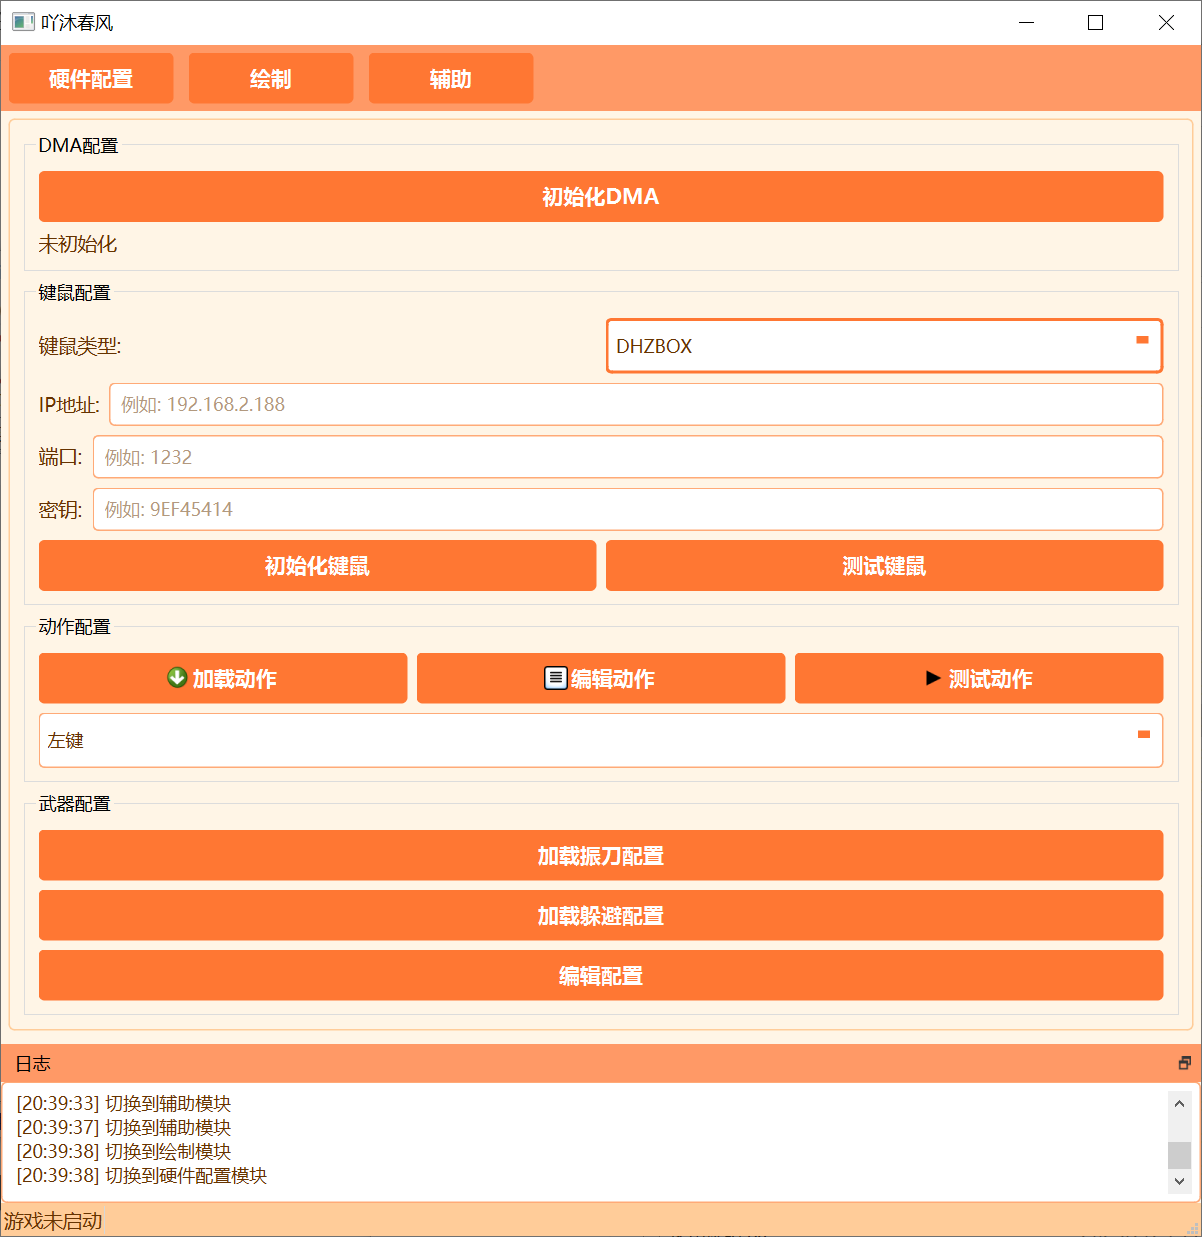Open the 绘制 tab

pyautogui.click(x=271, y=79)
